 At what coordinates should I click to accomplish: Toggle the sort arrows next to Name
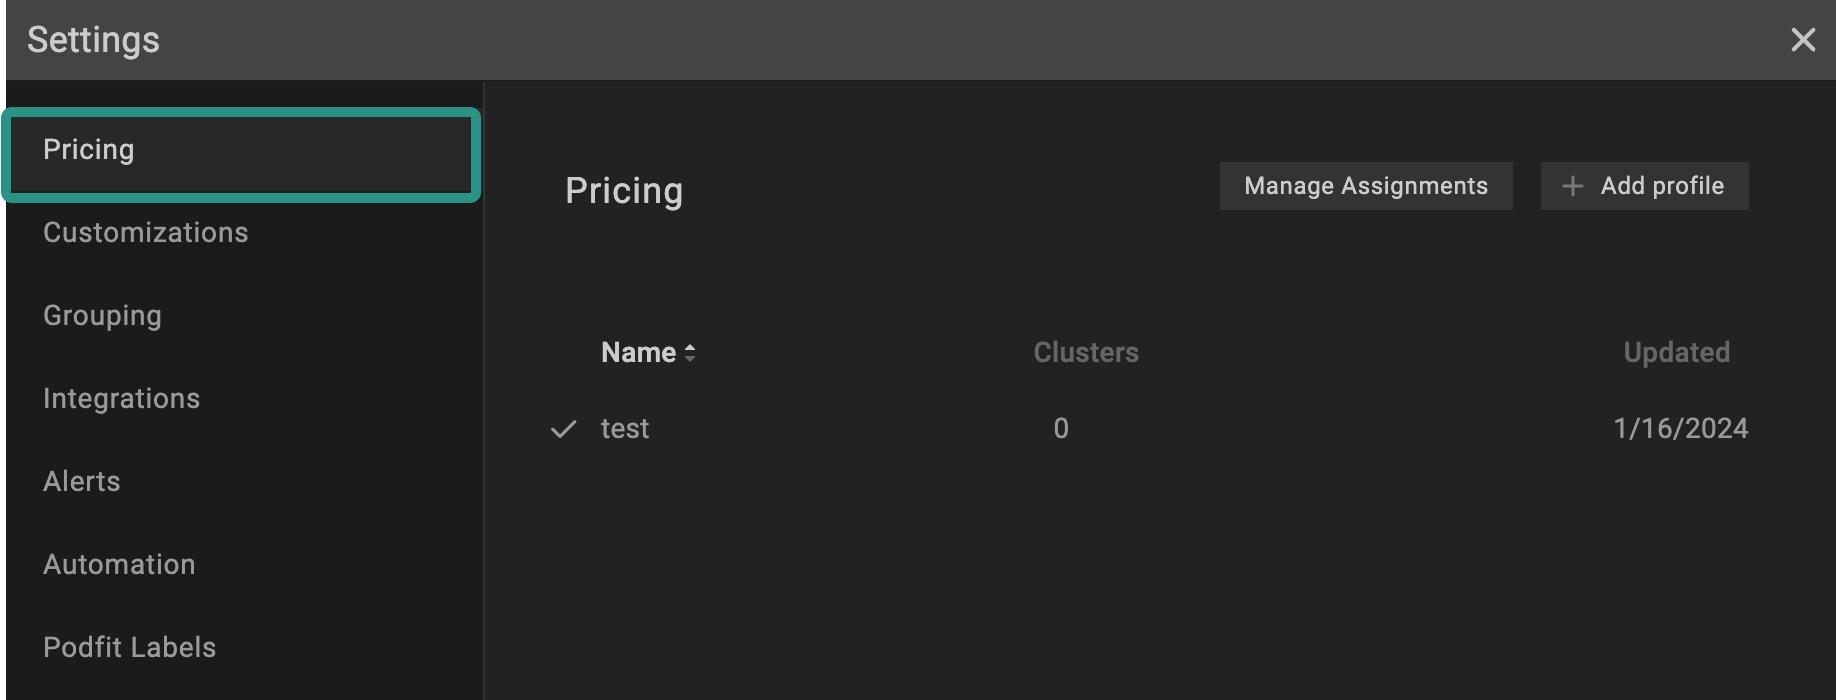tap(690, 353)
